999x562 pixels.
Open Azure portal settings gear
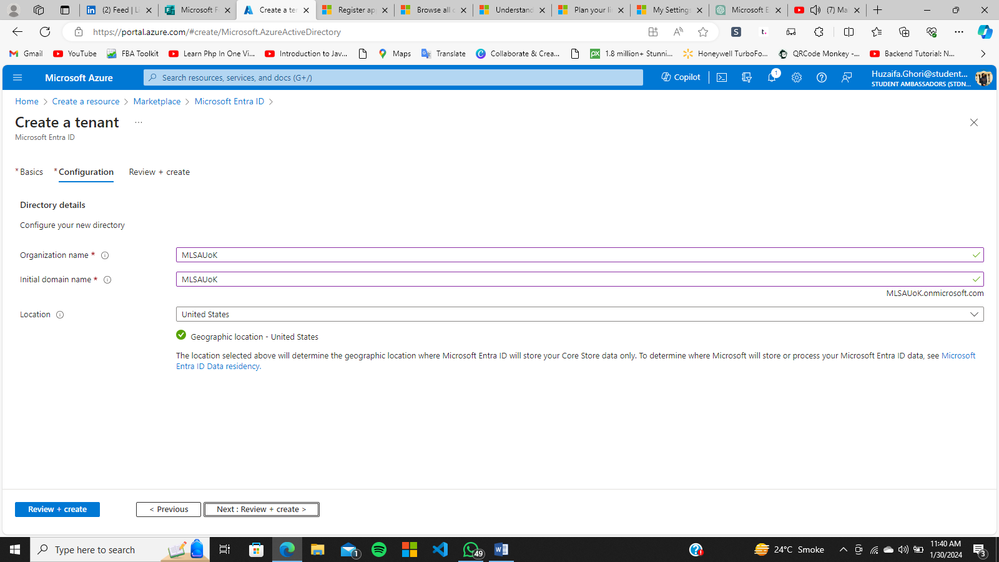pyautogui.click(x=796, y=78)
